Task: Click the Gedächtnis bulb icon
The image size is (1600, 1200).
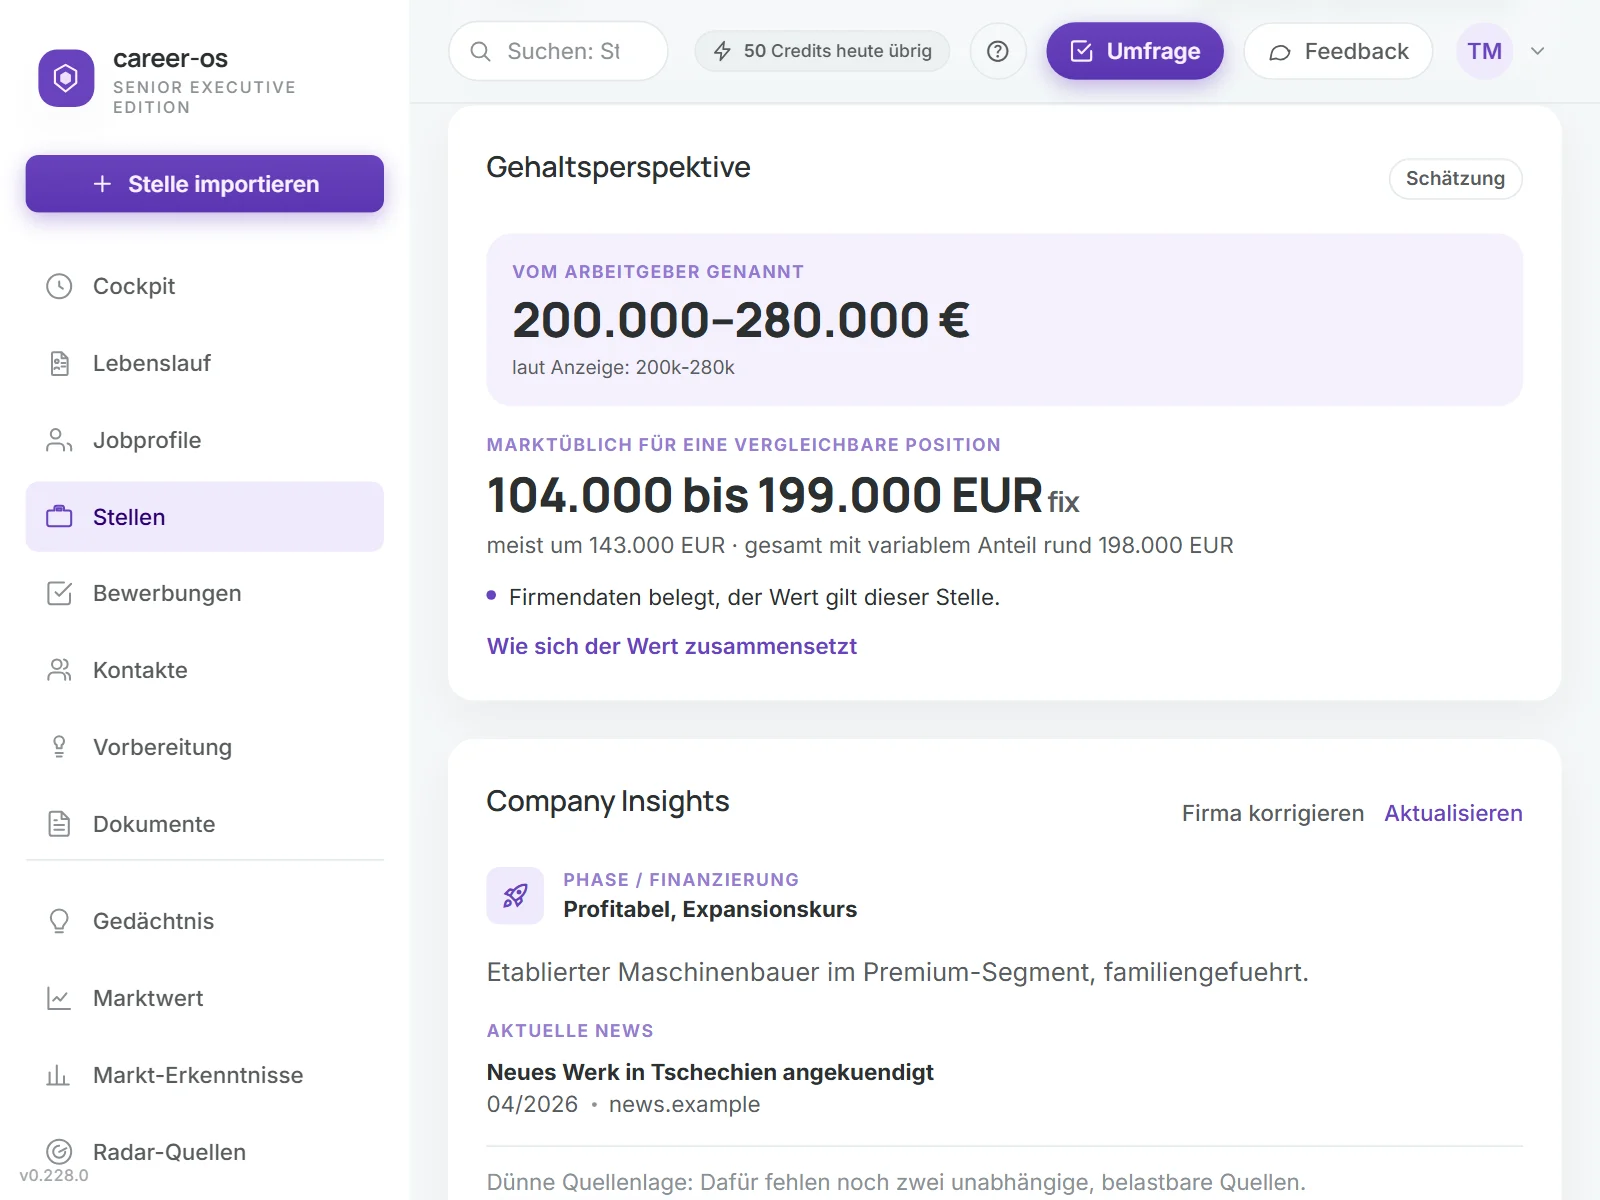Action: click(59, 921)
